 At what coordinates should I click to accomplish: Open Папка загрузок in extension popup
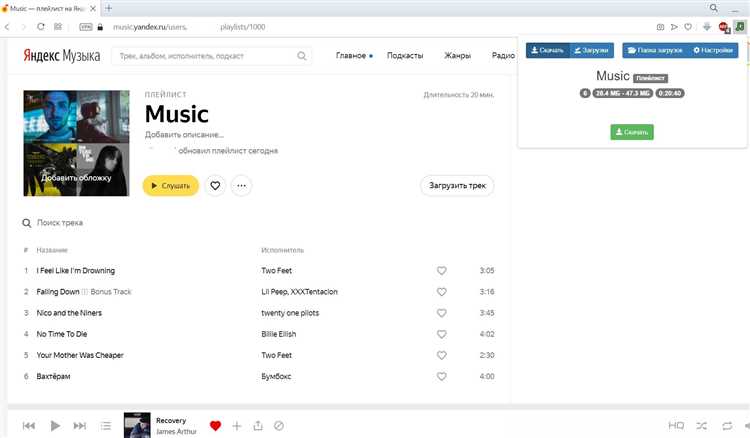(655, 50)
